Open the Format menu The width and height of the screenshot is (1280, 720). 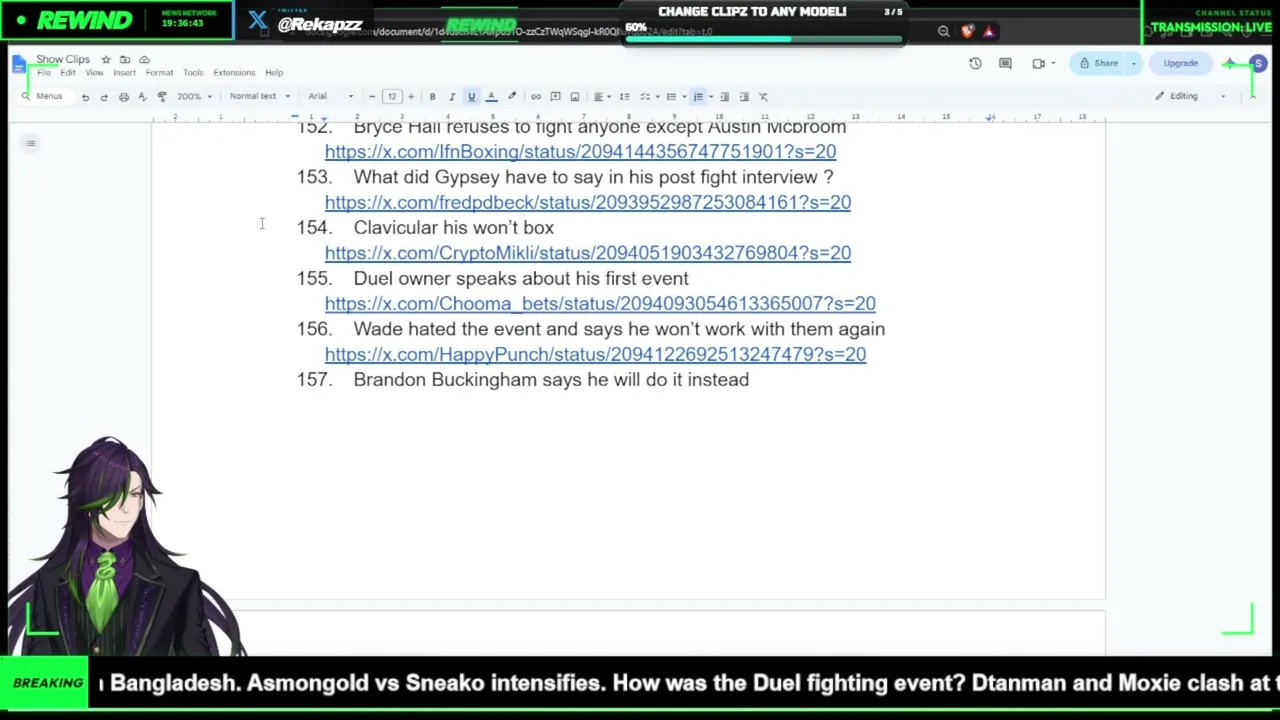tap(159, 73)
